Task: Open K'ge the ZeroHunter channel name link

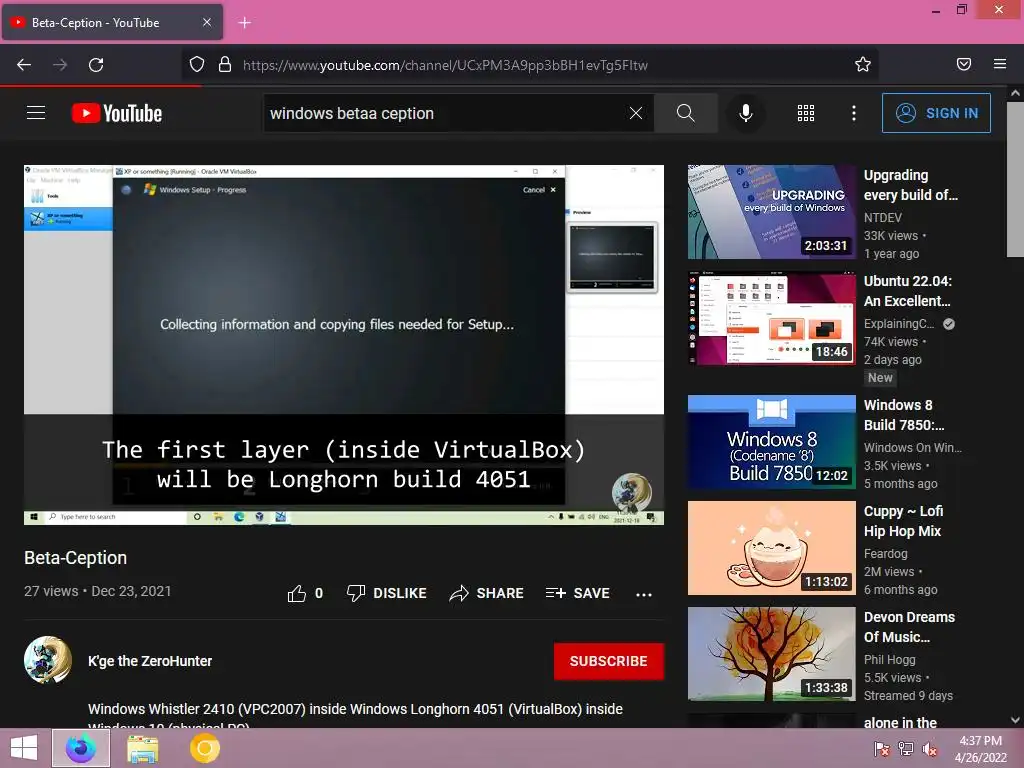Action: (150, 662)
